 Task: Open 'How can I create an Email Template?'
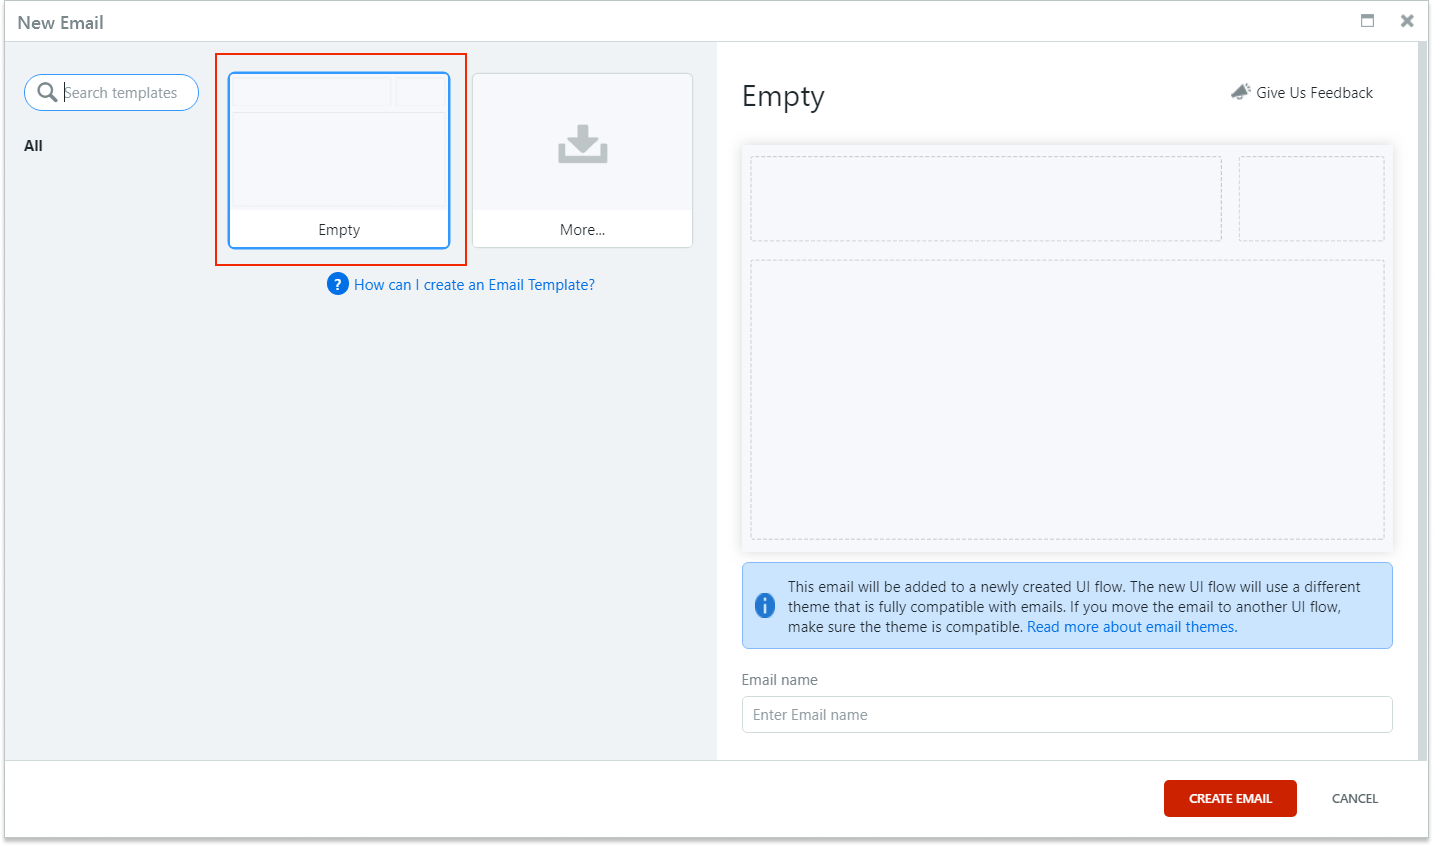tap(474, 285)
